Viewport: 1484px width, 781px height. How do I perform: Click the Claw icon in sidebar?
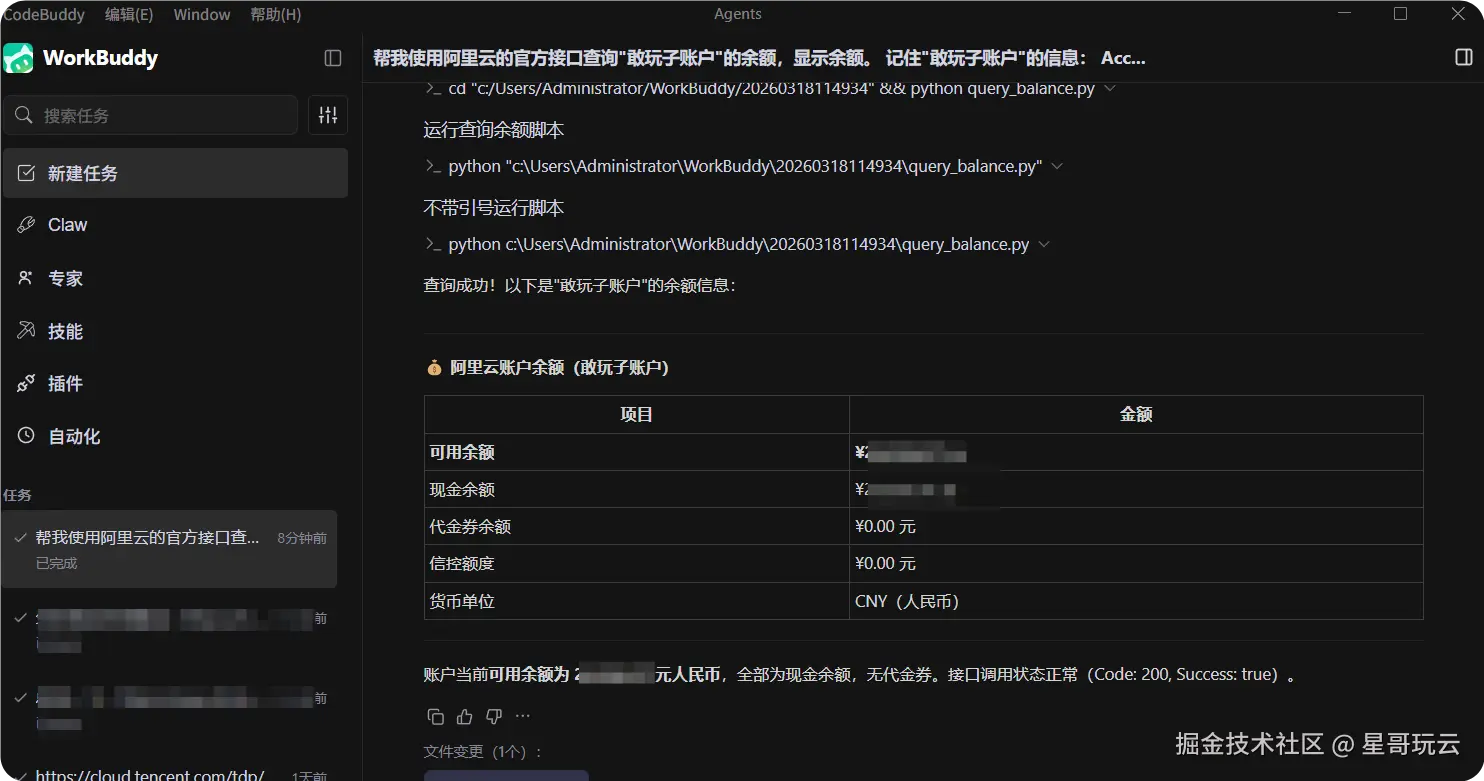(27, 225)
